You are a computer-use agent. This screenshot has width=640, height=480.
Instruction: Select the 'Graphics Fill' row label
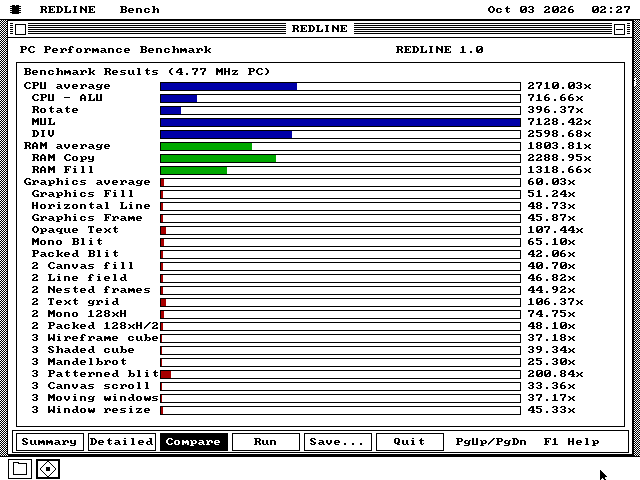(83, 194)
